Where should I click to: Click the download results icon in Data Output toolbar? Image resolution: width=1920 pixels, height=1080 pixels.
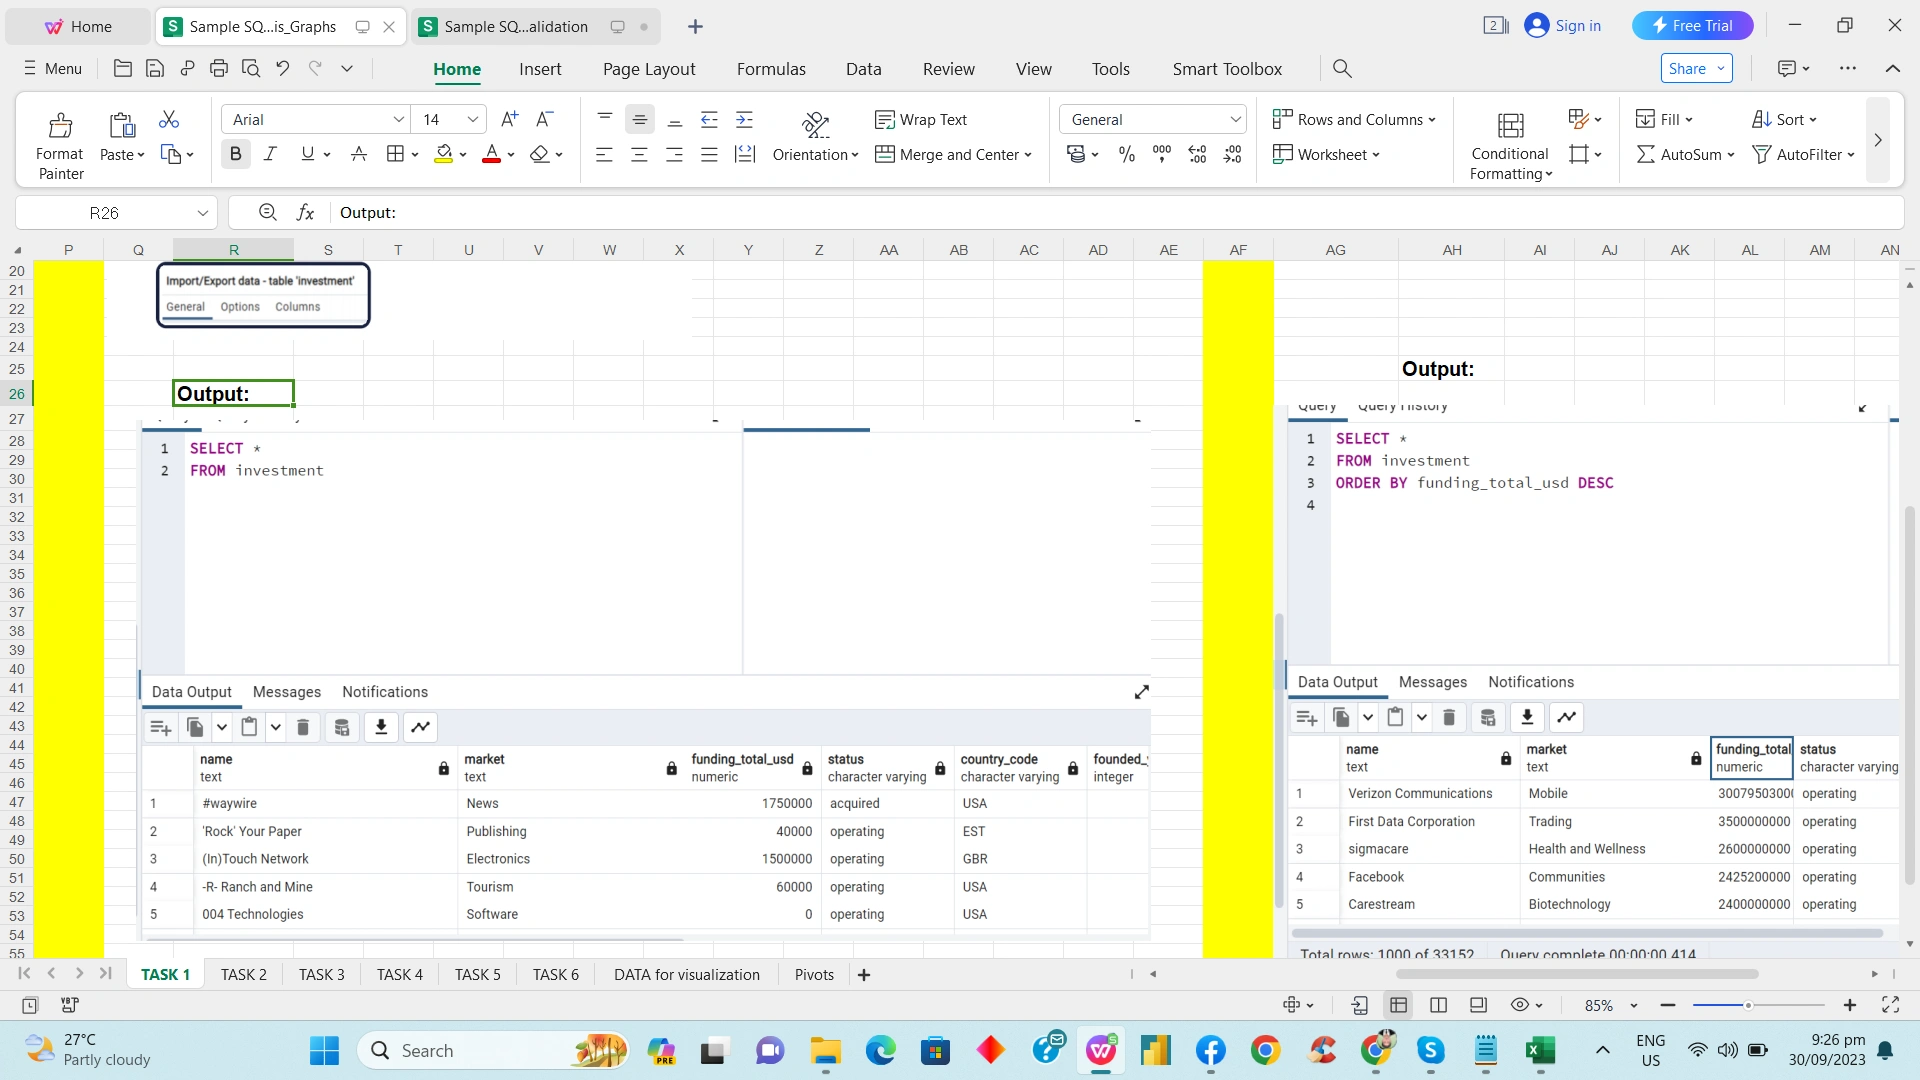(x=381, y=727)
